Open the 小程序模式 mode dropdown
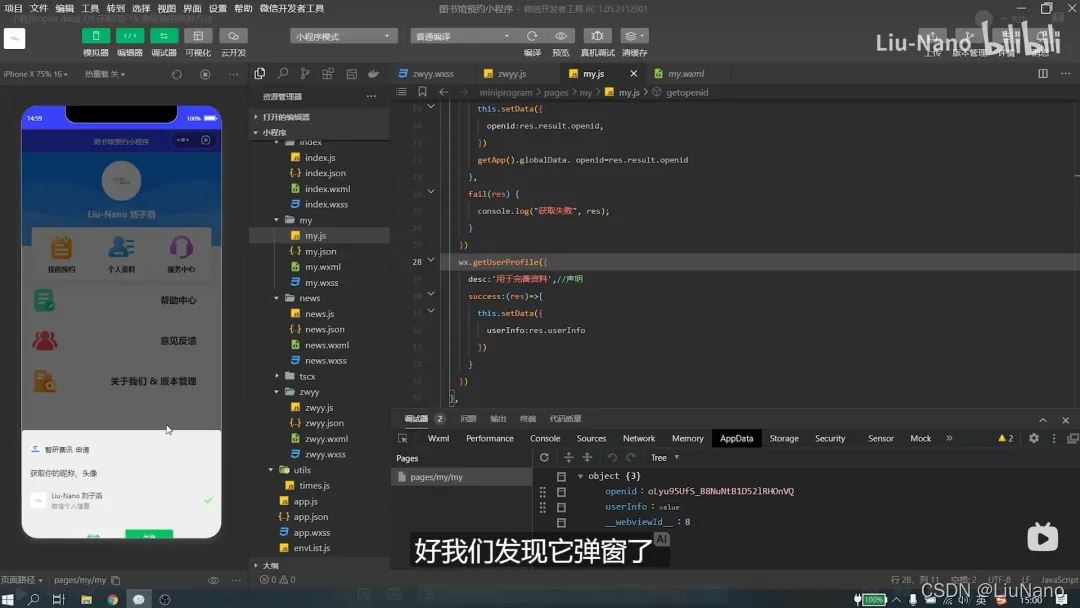This screenshot has width=1080, height=608. (344, 36)
